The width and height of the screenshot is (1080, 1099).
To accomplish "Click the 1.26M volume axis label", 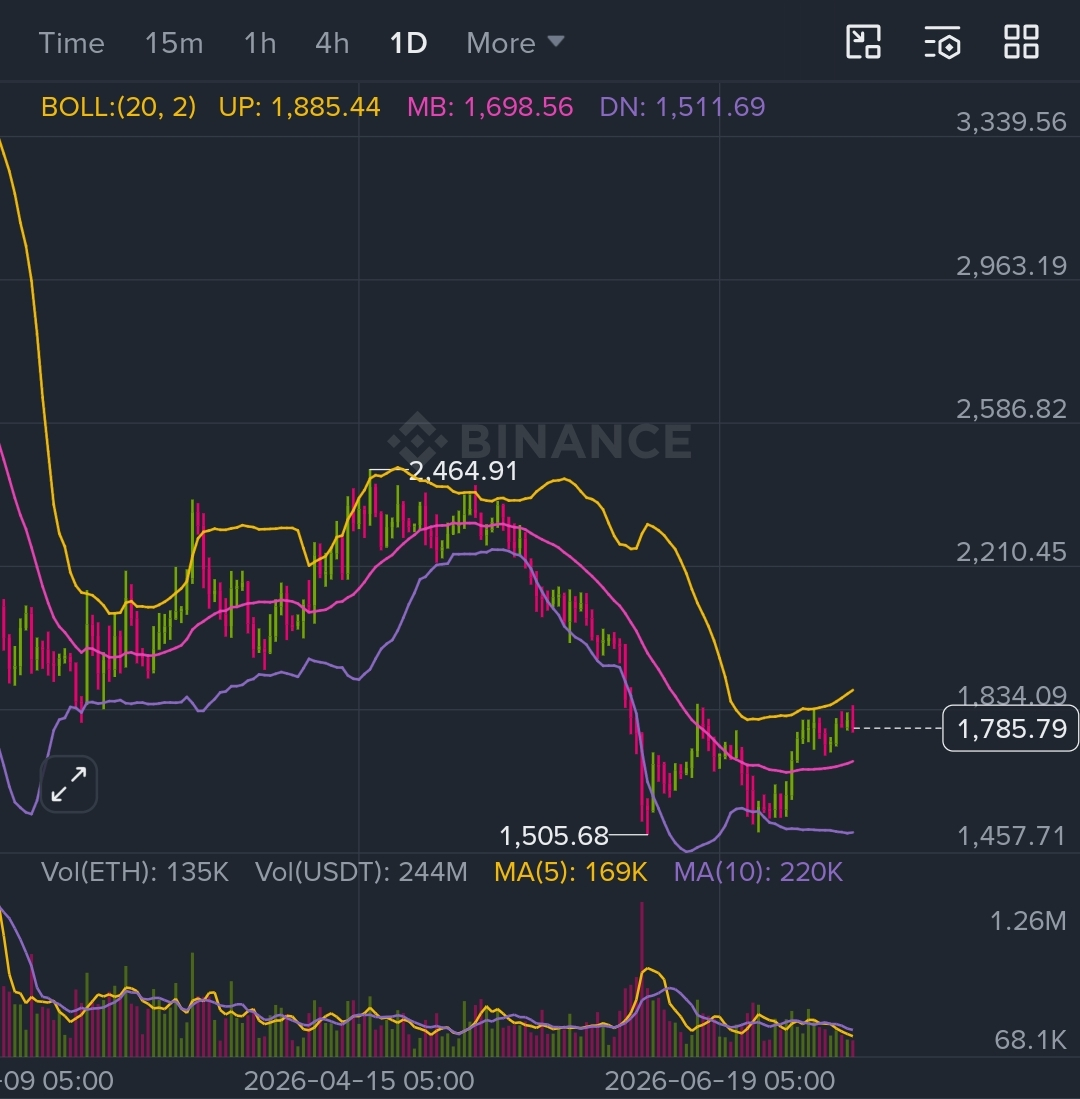I will (x=1028, y=921).
